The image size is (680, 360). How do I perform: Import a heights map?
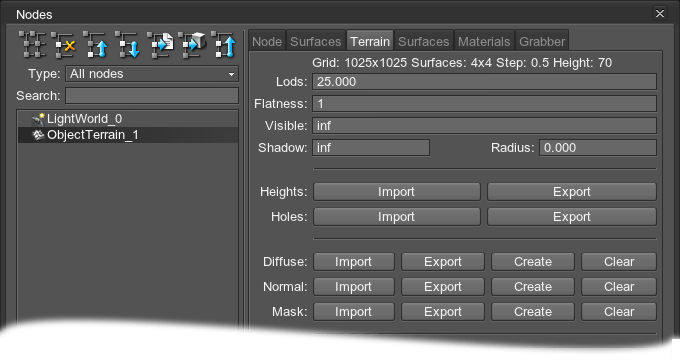[396, 192]
